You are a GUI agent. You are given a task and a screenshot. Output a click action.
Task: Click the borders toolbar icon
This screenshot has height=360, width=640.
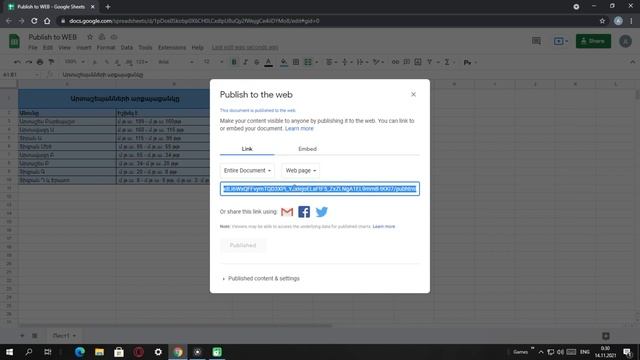[296, 62]
